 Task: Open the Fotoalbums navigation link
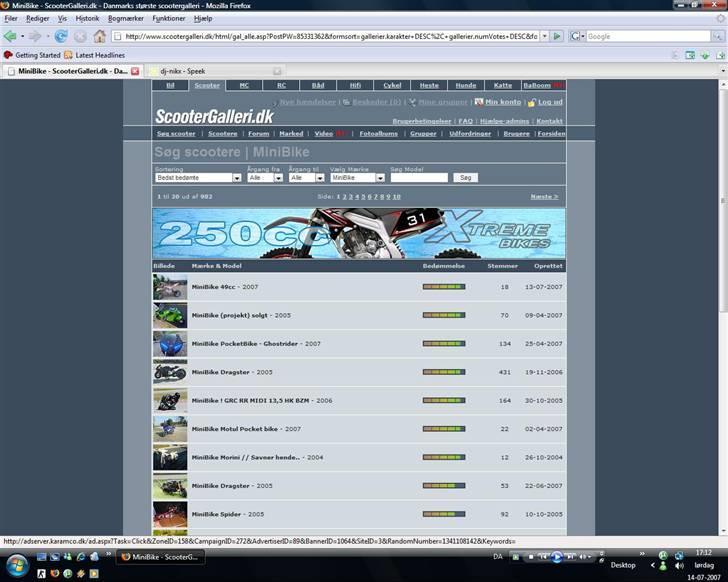tap(378, 134)
